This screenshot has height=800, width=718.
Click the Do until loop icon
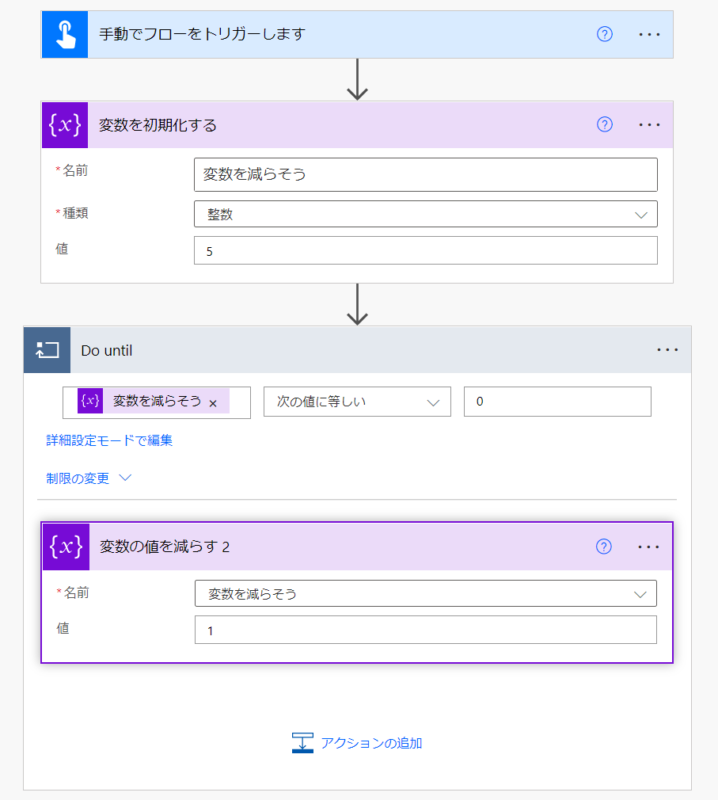pyautogui.click(x=47, y=350)
